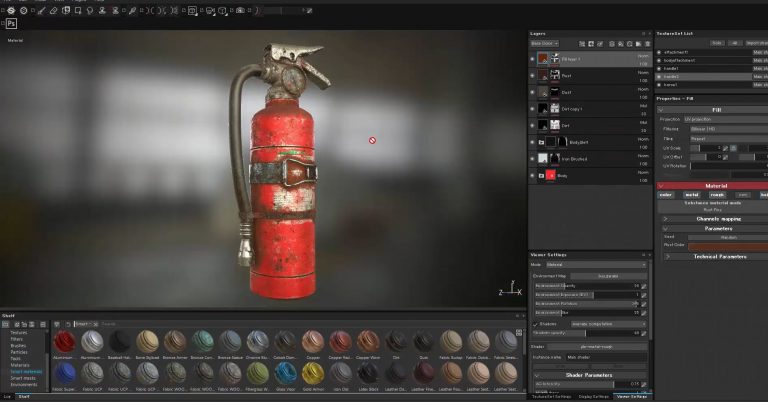Open the Base Color channel dropdown

(543, 44)
